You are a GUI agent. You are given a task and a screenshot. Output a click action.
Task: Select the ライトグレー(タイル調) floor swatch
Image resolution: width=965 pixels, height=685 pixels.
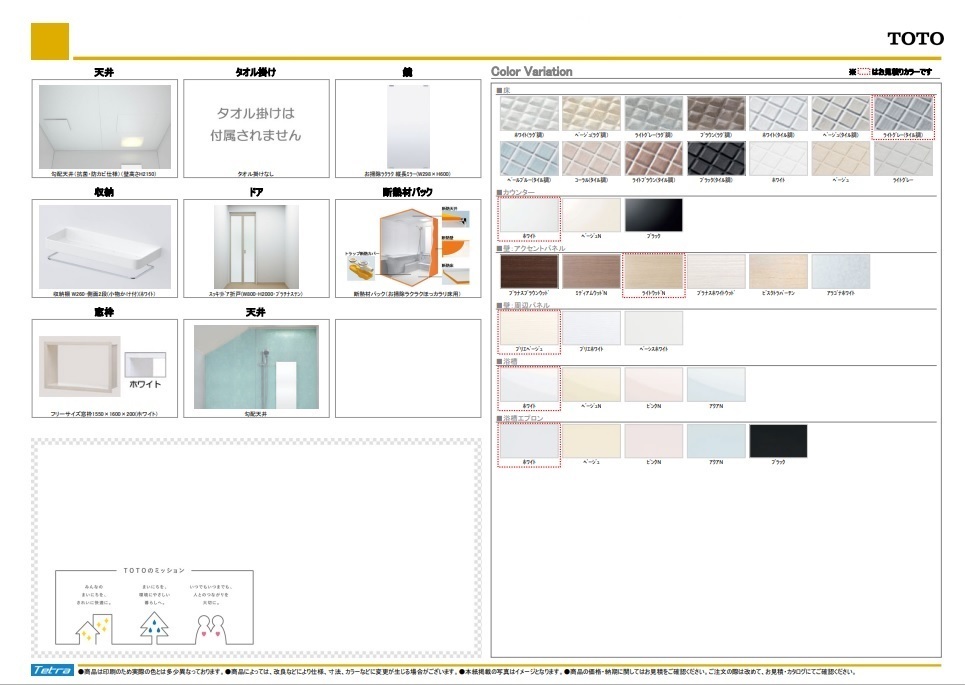(x=903, y=114)
